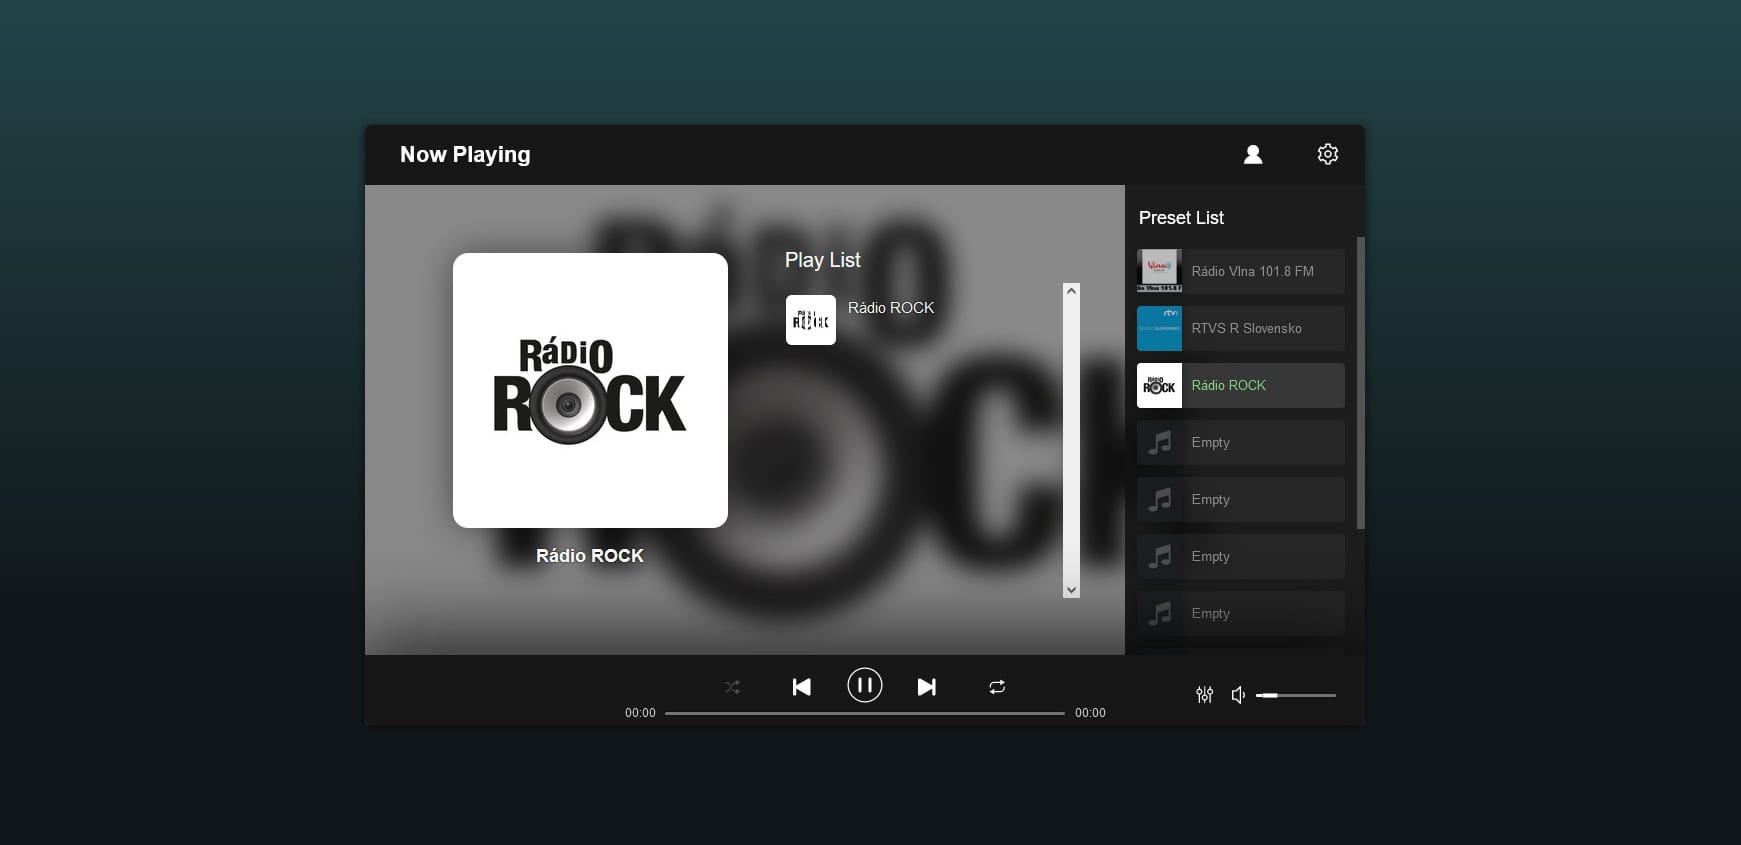This screenshot has width=1741, height=845.
Task: Open the equalizer settings icon
Action: [1204, 695]
